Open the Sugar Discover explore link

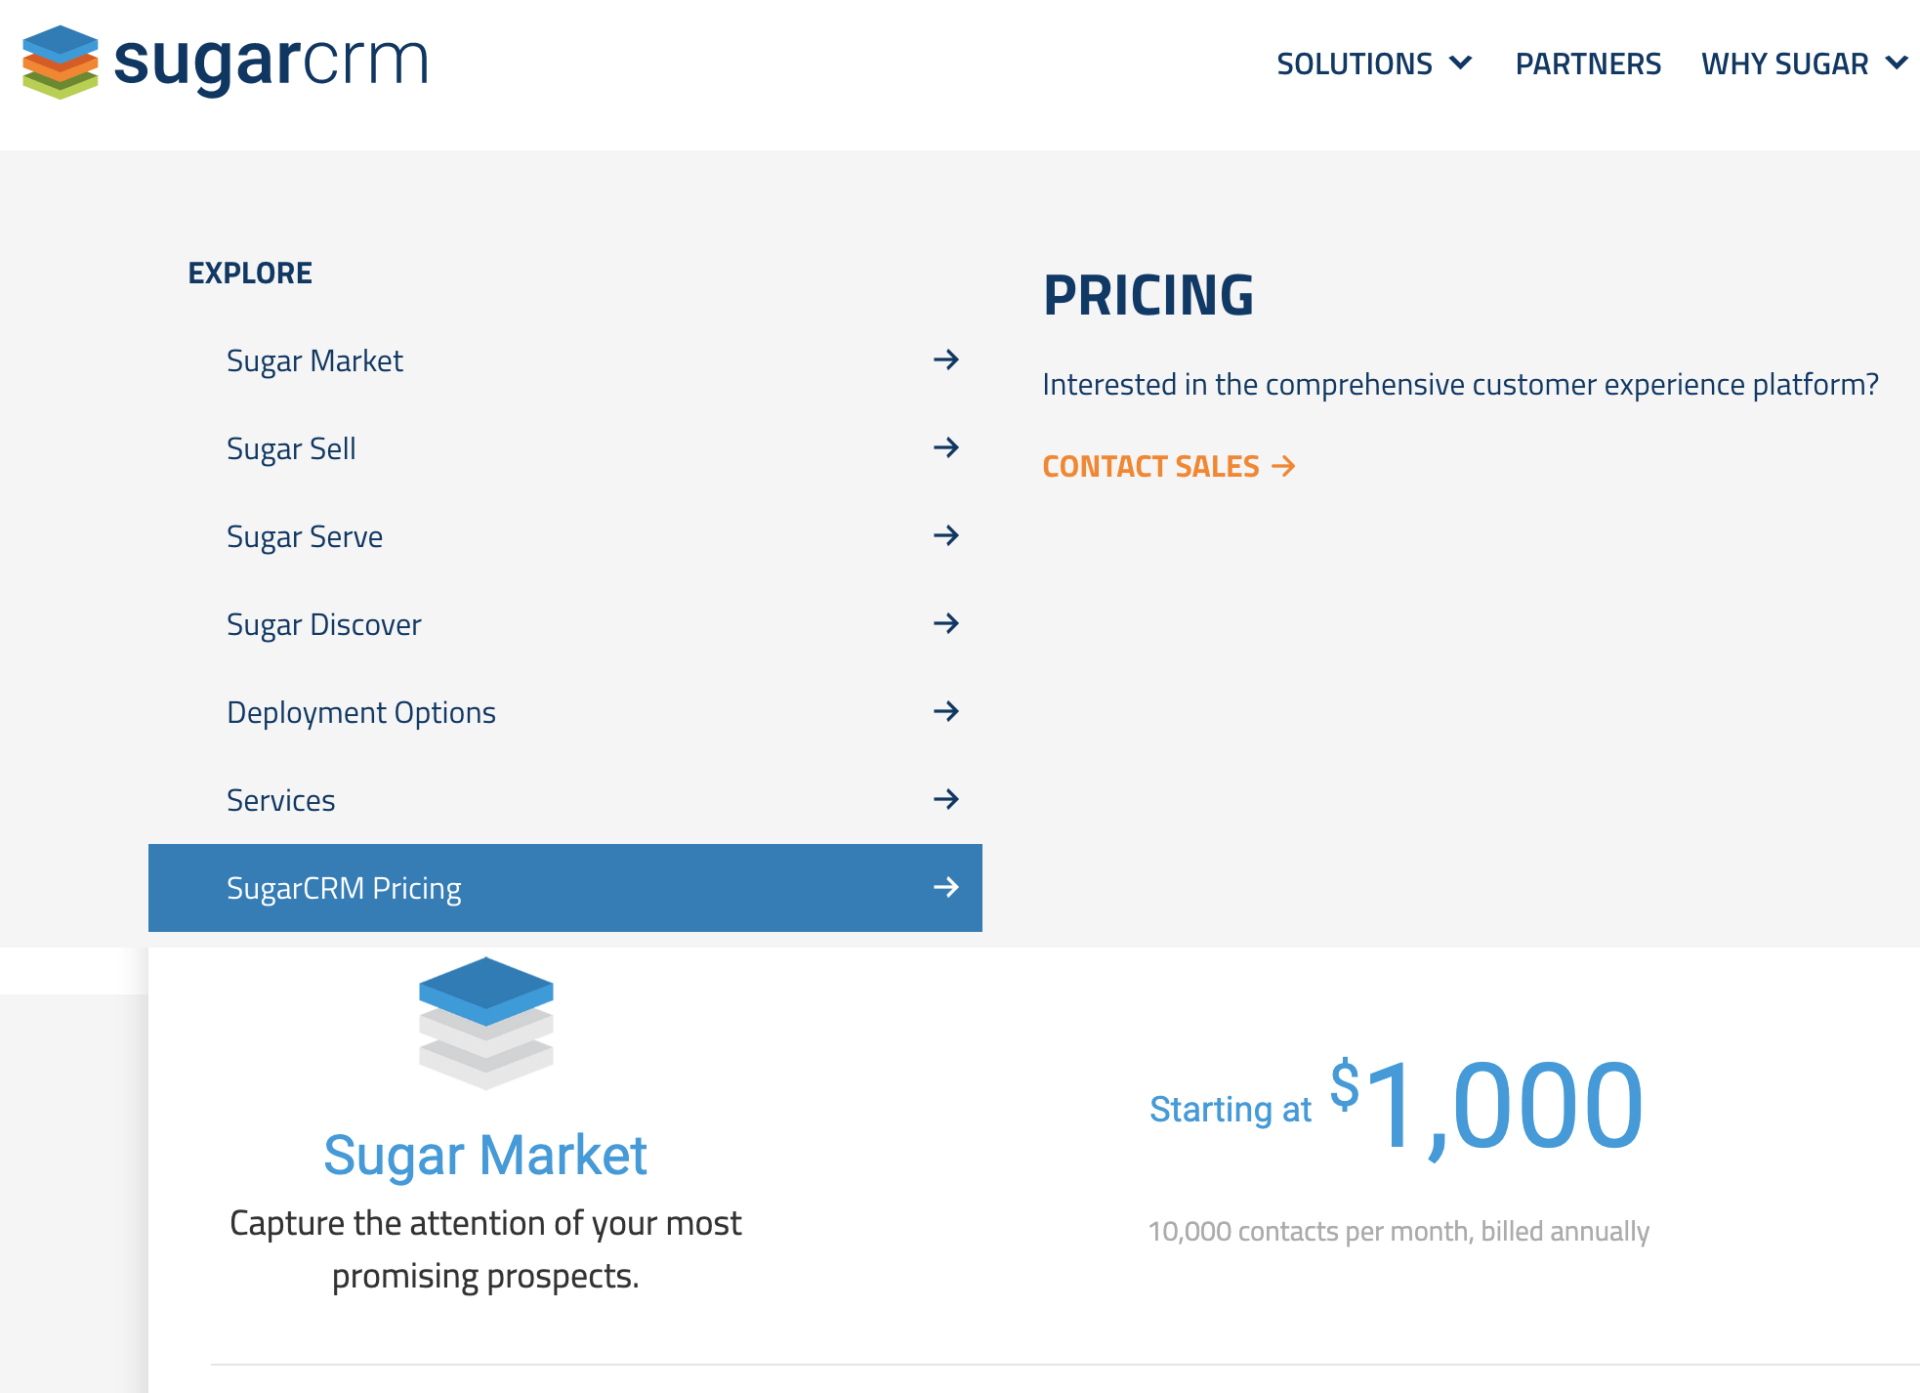324,625
